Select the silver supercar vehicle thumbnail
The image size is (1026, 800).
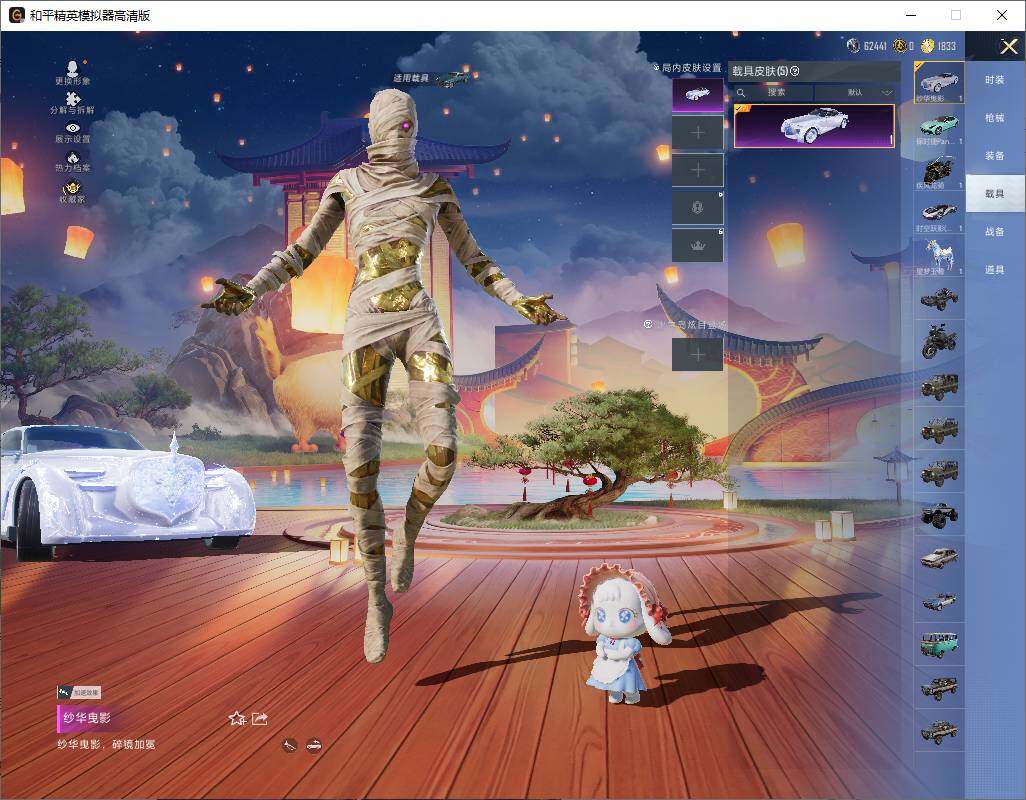(939, 212)
